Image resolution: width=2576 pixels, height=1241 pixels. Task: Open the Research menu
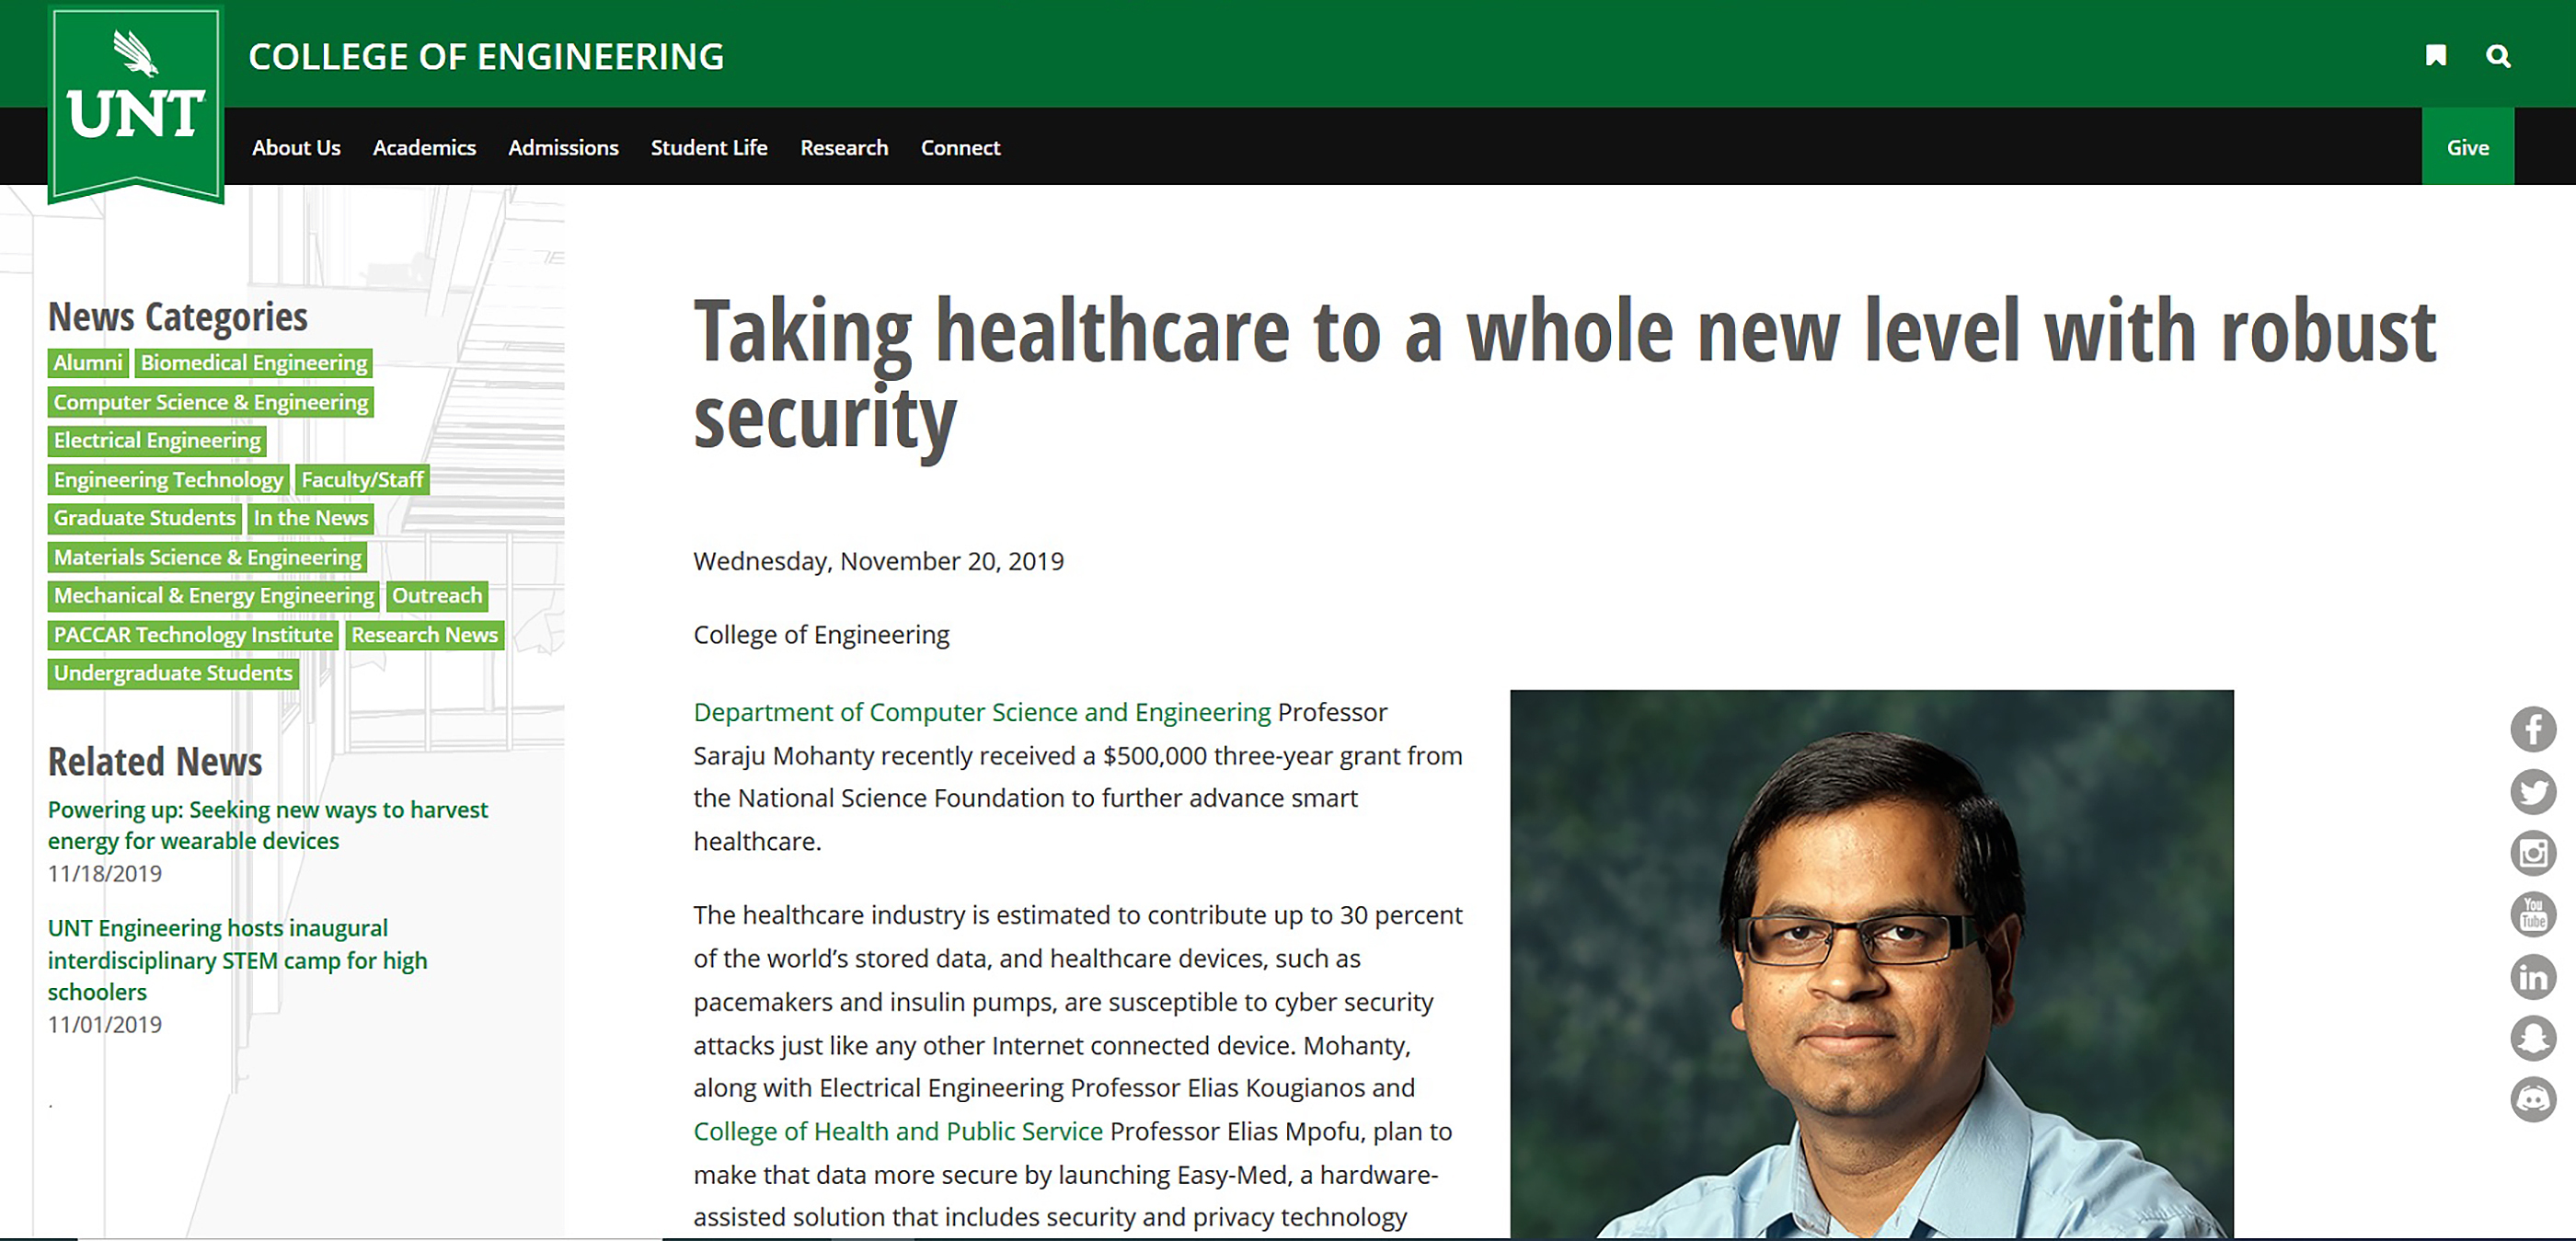[x=844, y=147]
